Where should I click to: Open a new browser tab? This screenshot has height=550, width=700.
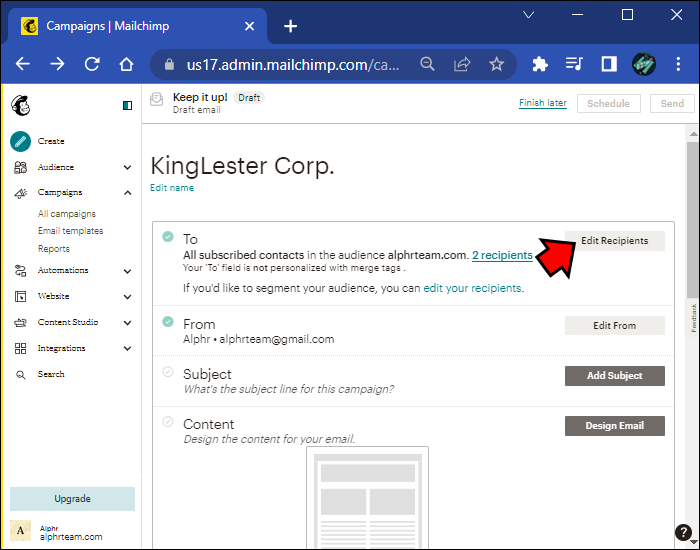[x=290, y=26]
